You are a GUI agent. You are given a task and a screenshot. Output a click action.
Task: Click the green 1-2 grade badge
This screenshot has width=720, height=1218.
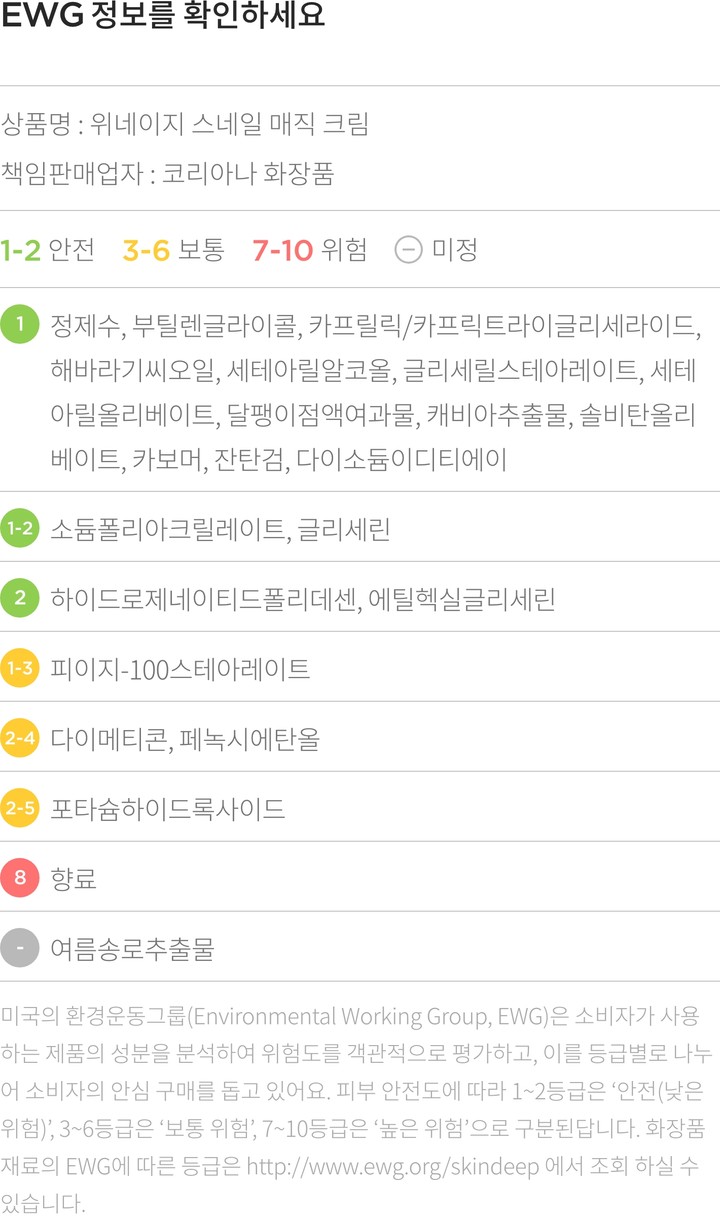click(x=20, y=529)
